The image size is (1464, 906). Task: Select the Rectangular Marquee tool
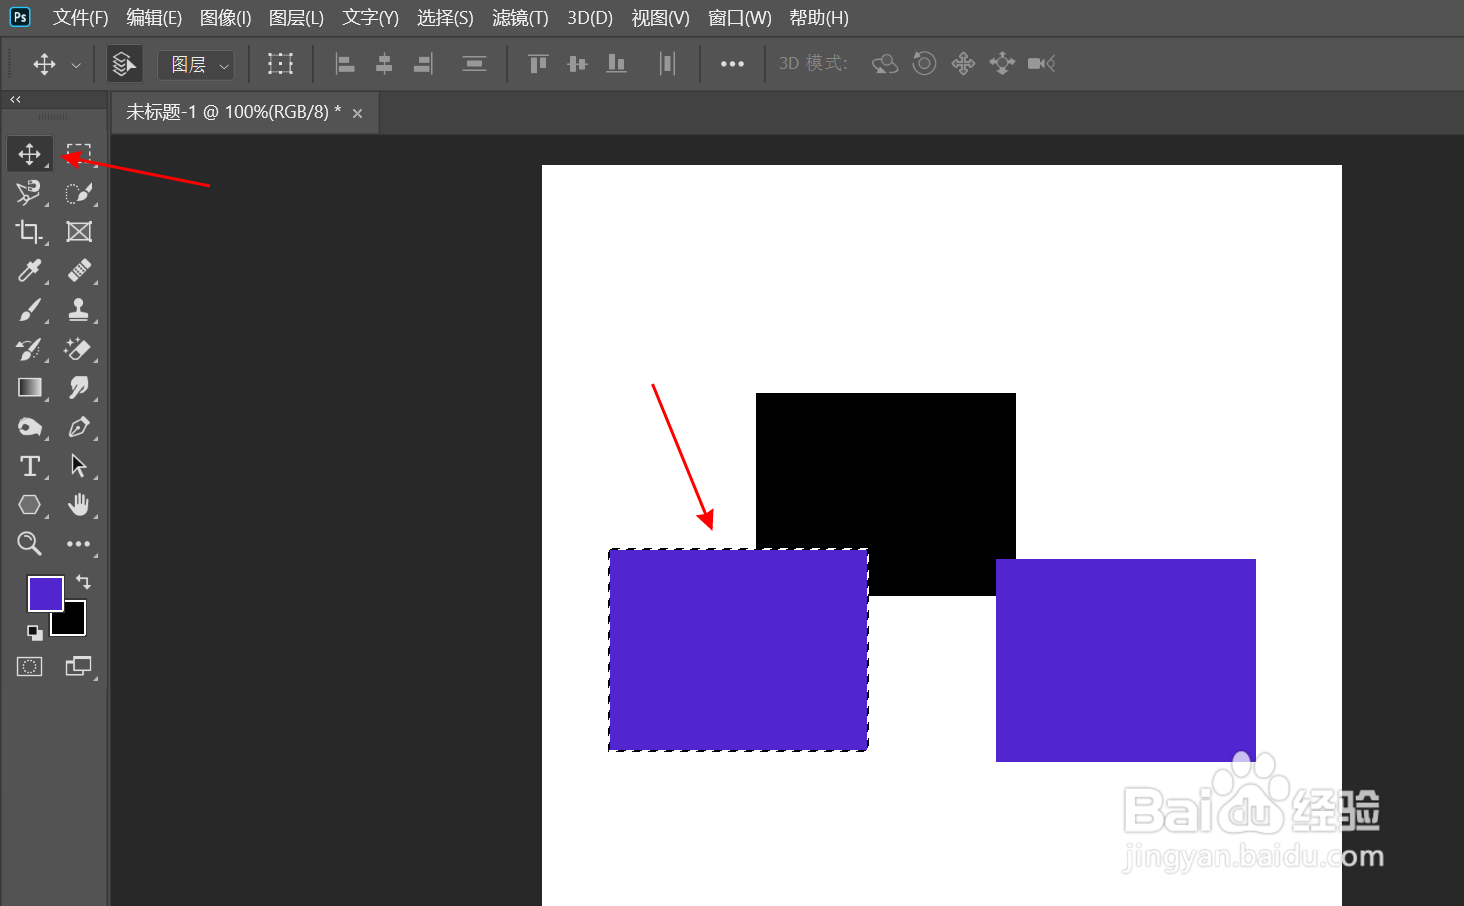point(79,154)
